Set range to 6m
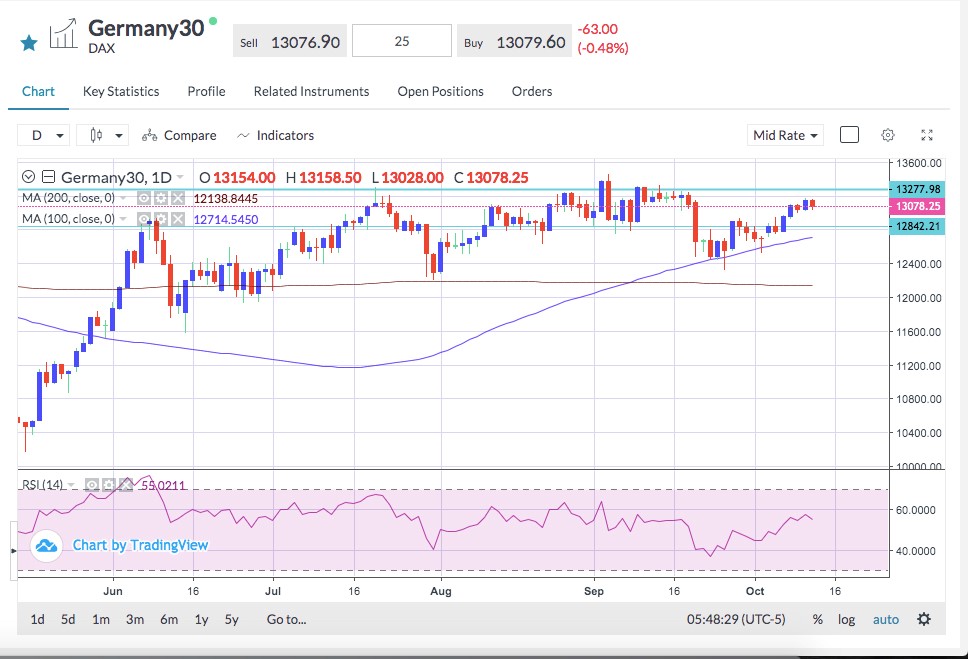968x659 pixels. [169, 619]
